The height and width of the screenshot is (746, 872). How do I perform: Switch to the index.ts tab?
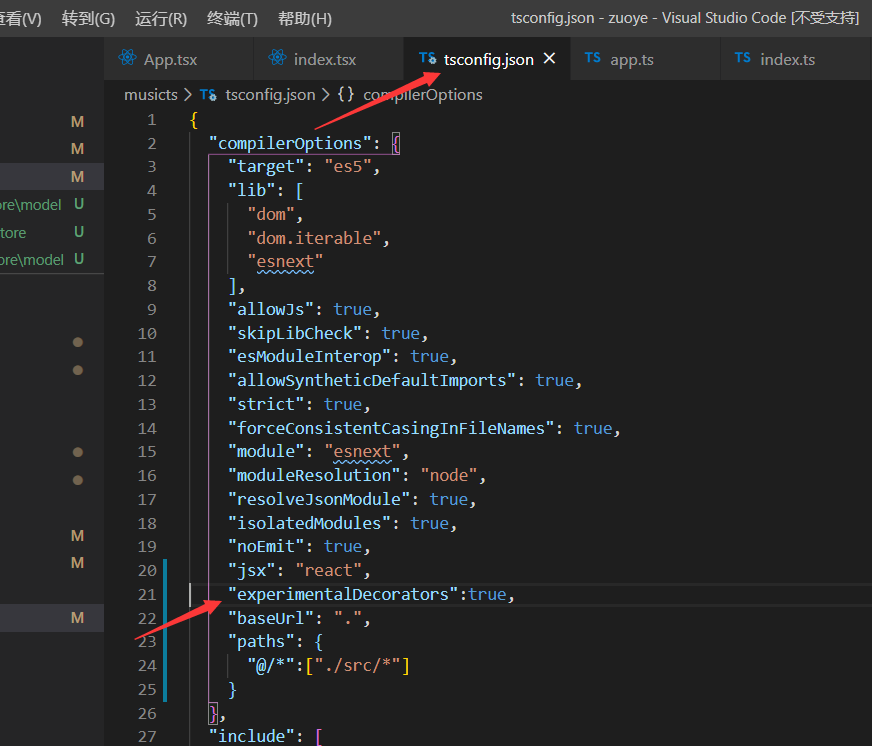click(x=795, y=59)
